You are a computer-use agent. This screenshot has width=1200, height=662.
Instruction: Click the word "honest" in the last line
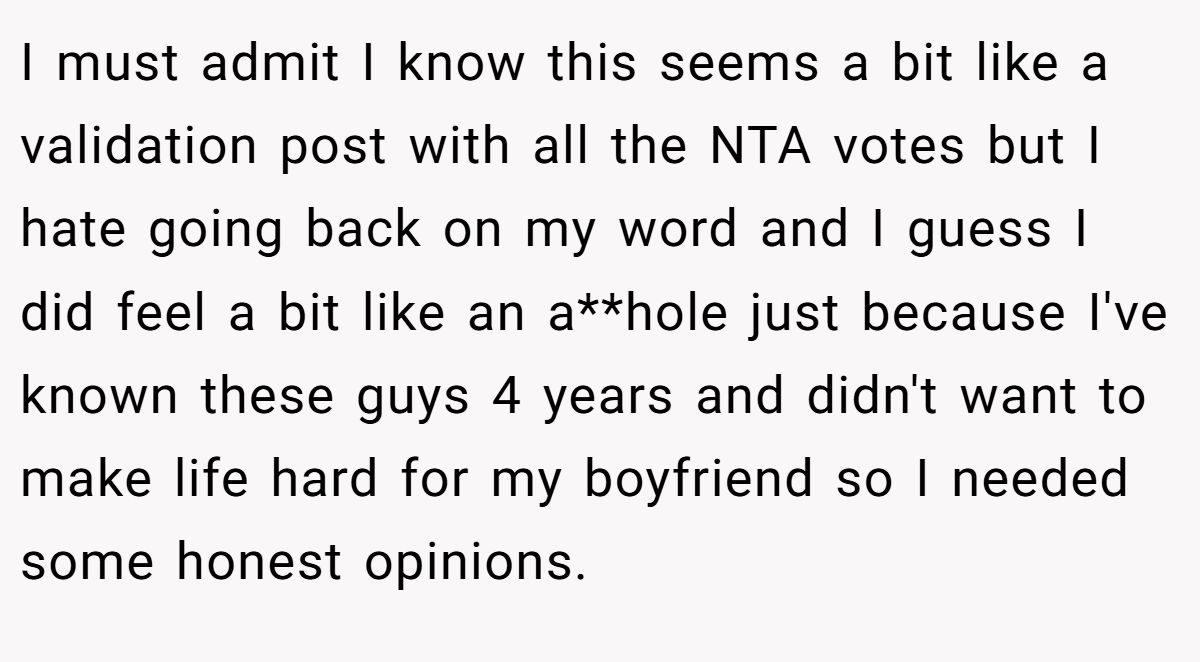(x=261, y=563)
